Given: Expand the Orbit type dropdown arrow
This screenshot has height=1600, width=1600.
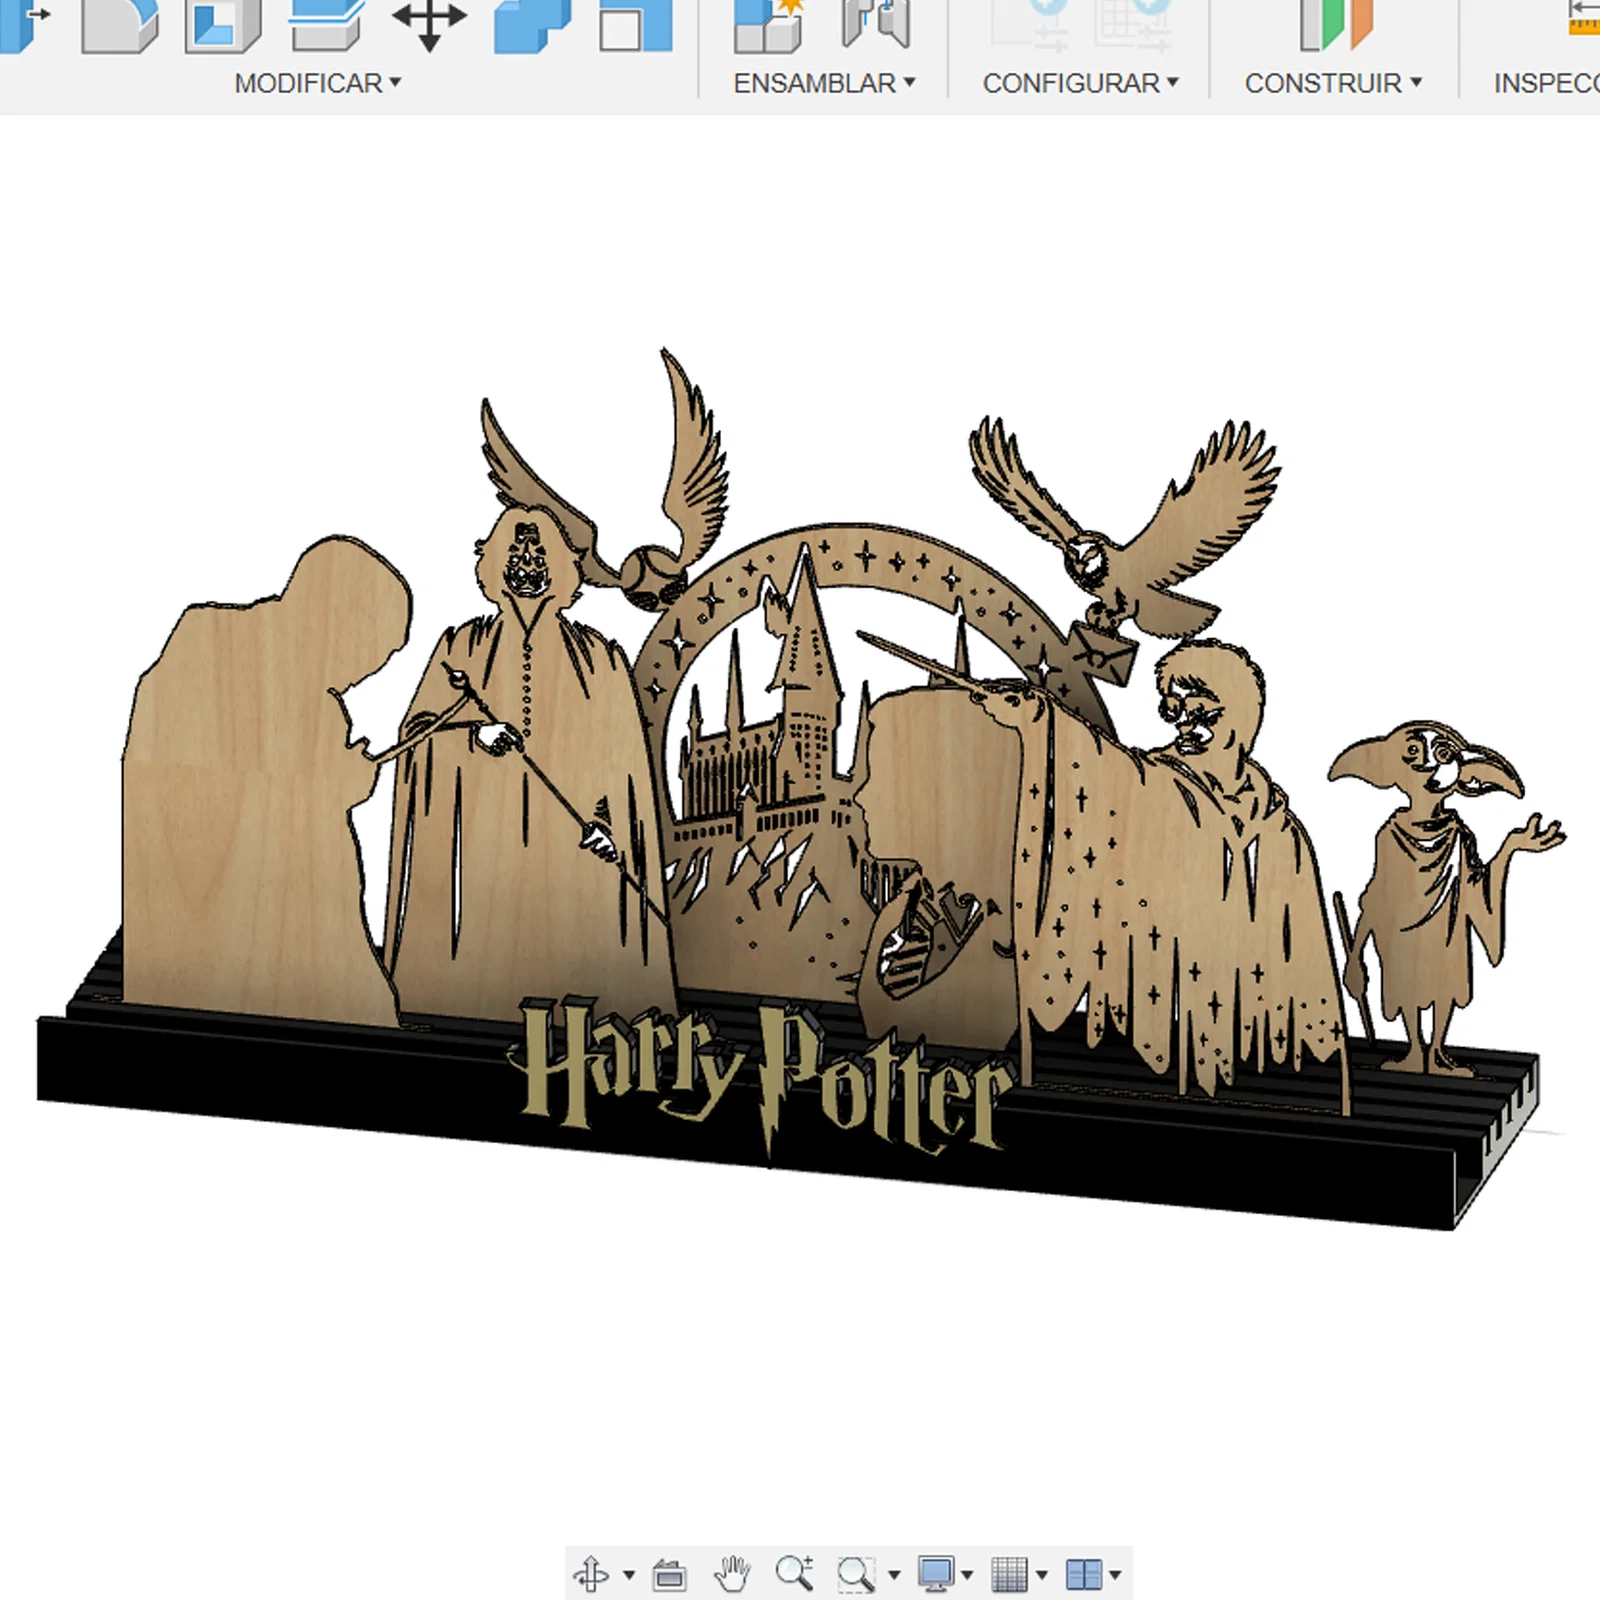Looking at the screenshot, I should (629, 1576).
